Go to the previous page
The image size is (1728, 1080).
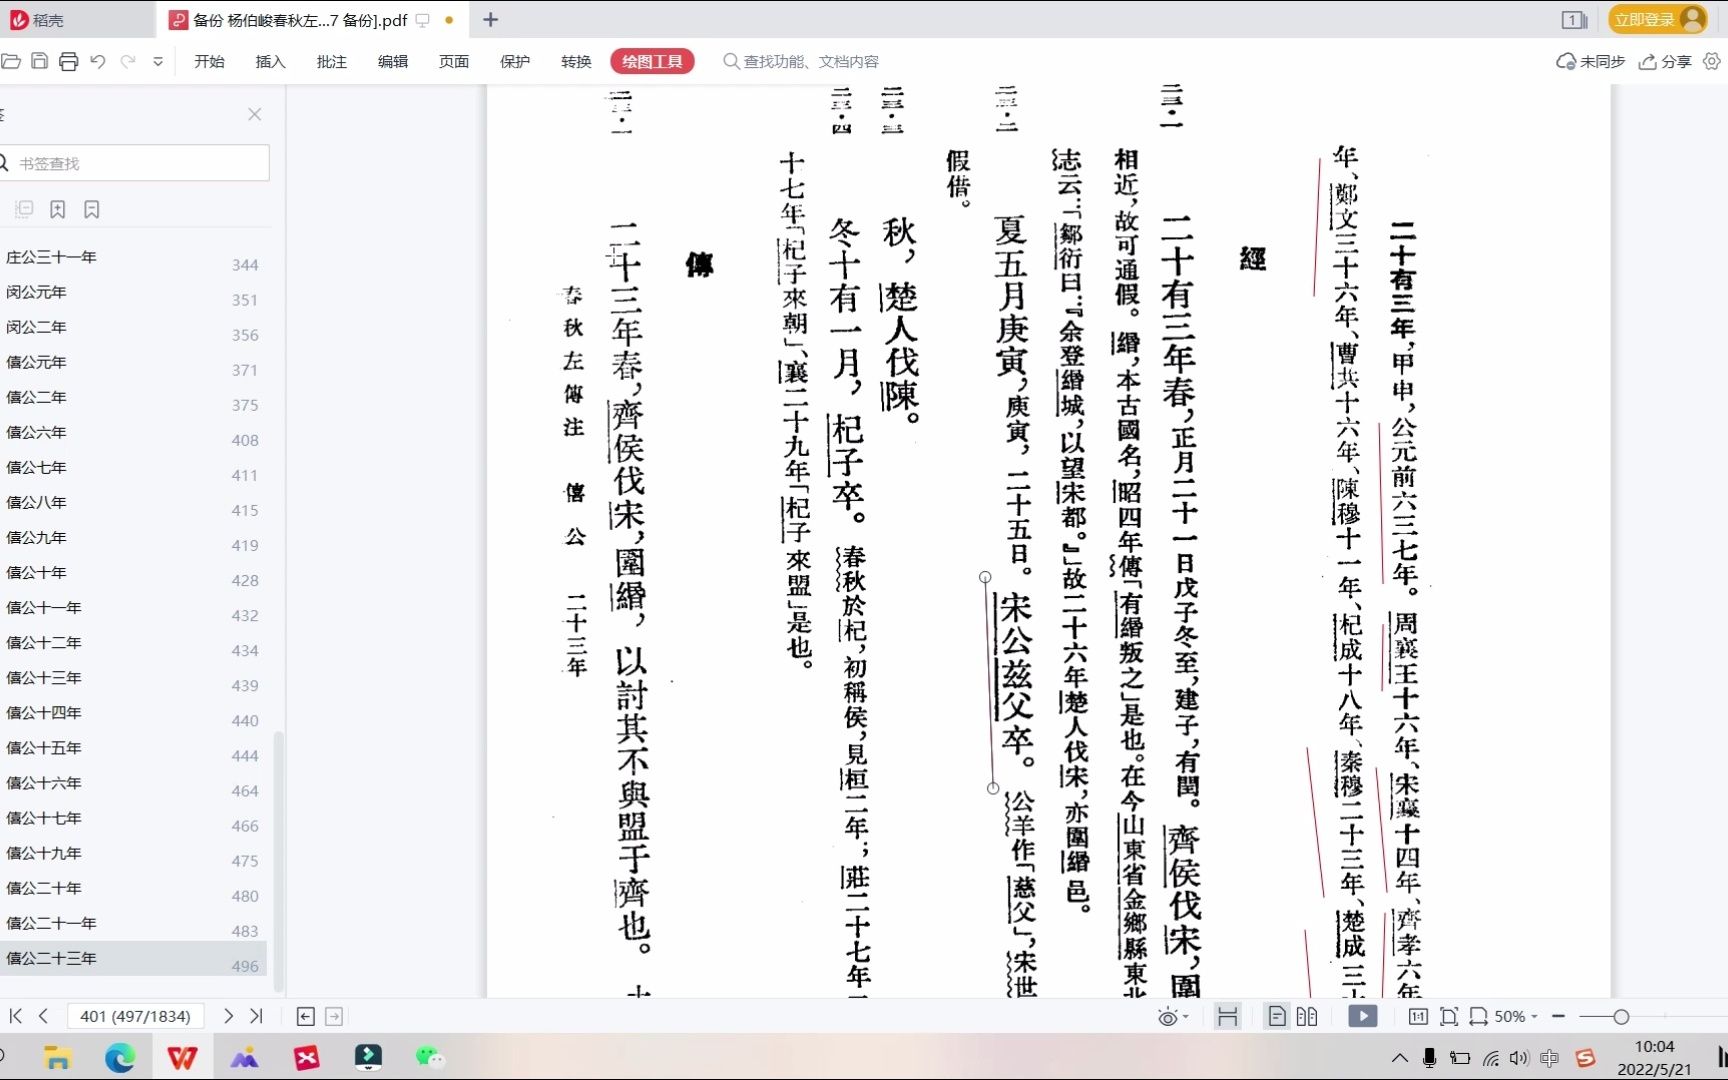click(44, 1016)
